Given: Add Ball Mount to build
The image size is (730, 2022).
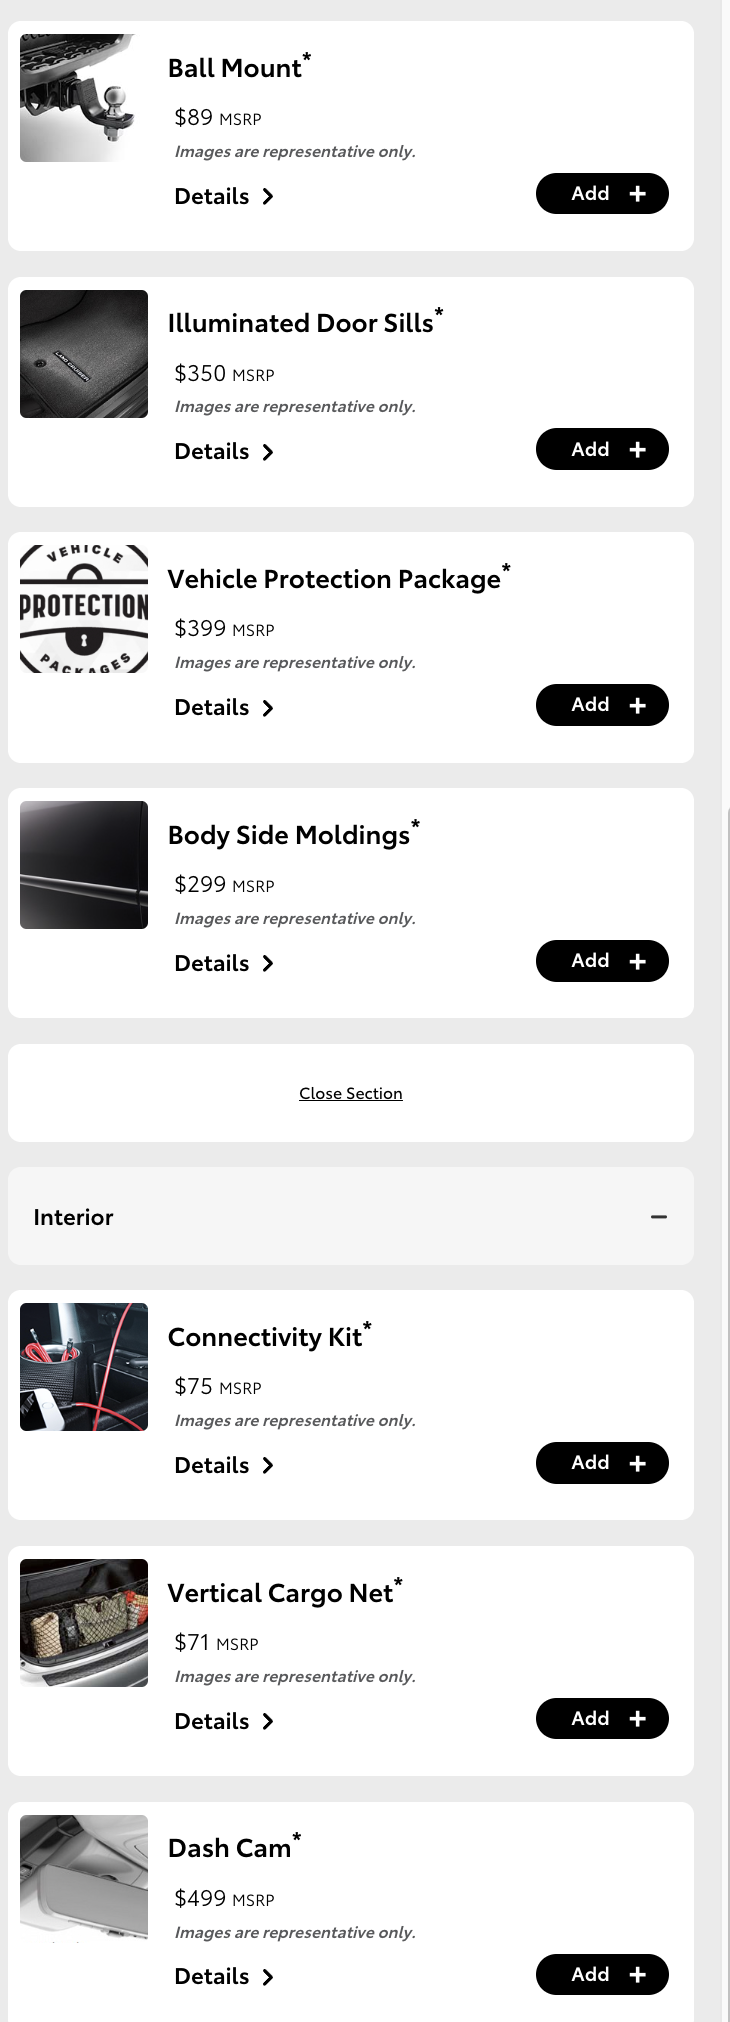Looking at the screenshot, I should (602, 194).
